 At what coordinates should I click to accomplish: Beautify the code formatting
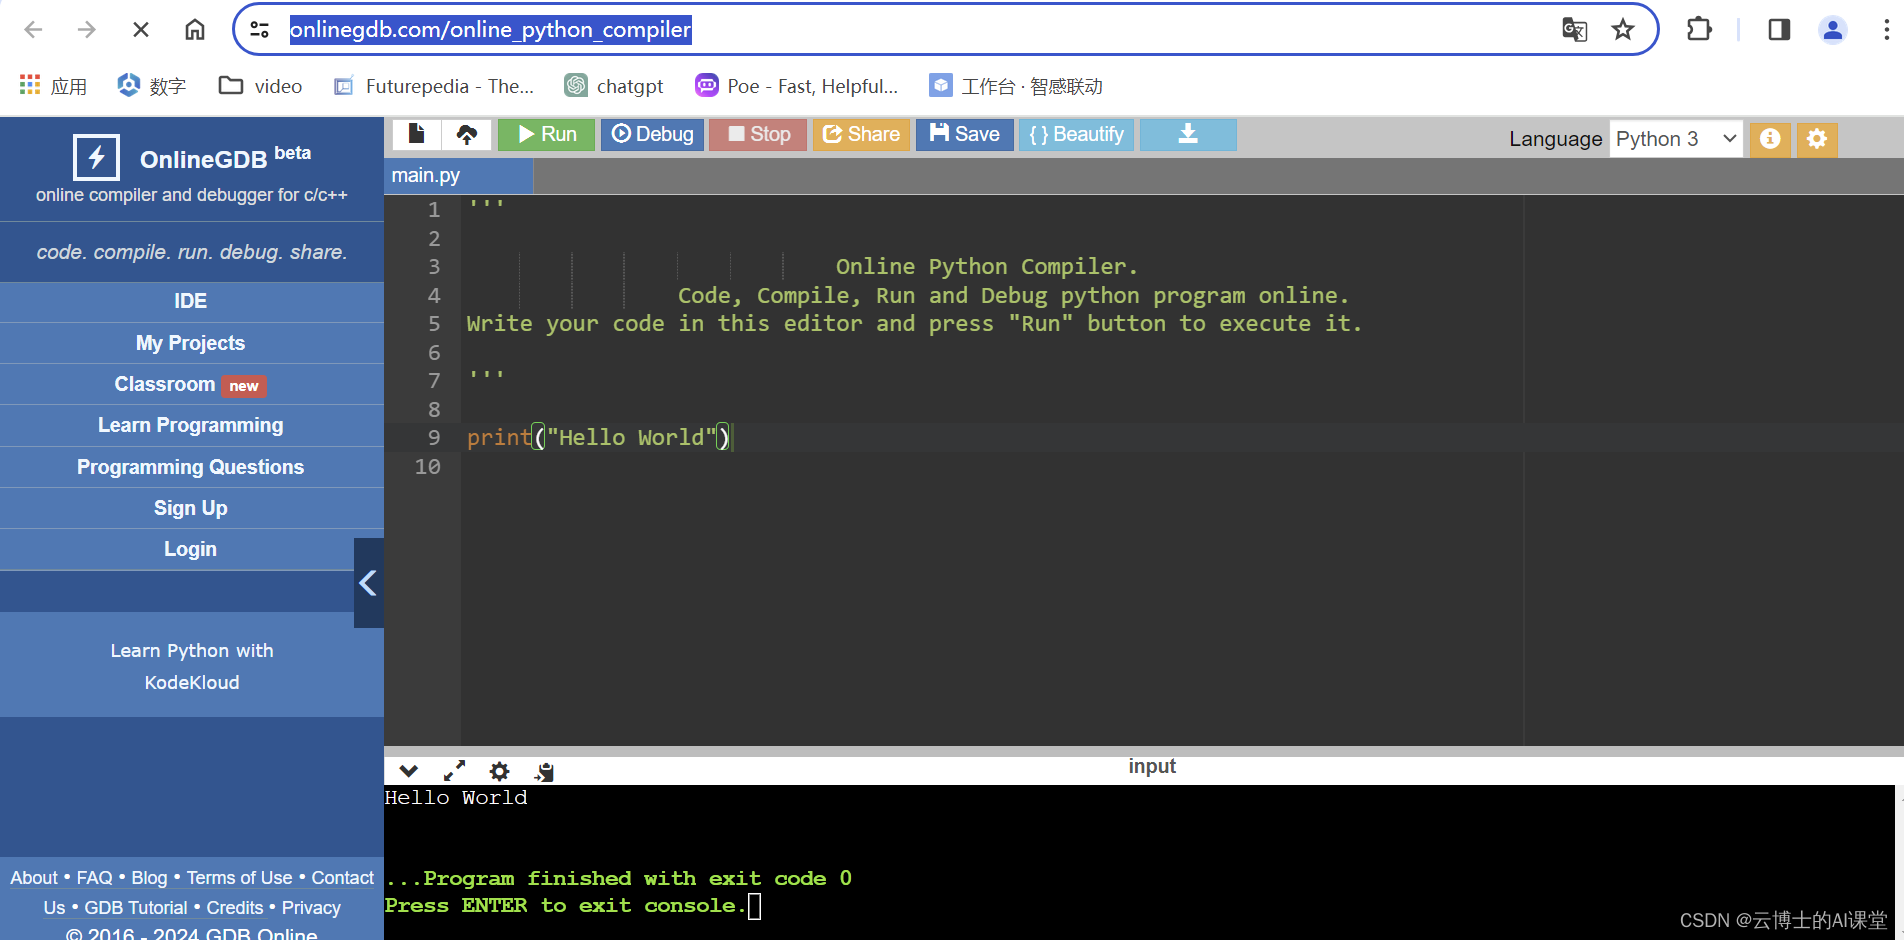(x=1076, y=134)
